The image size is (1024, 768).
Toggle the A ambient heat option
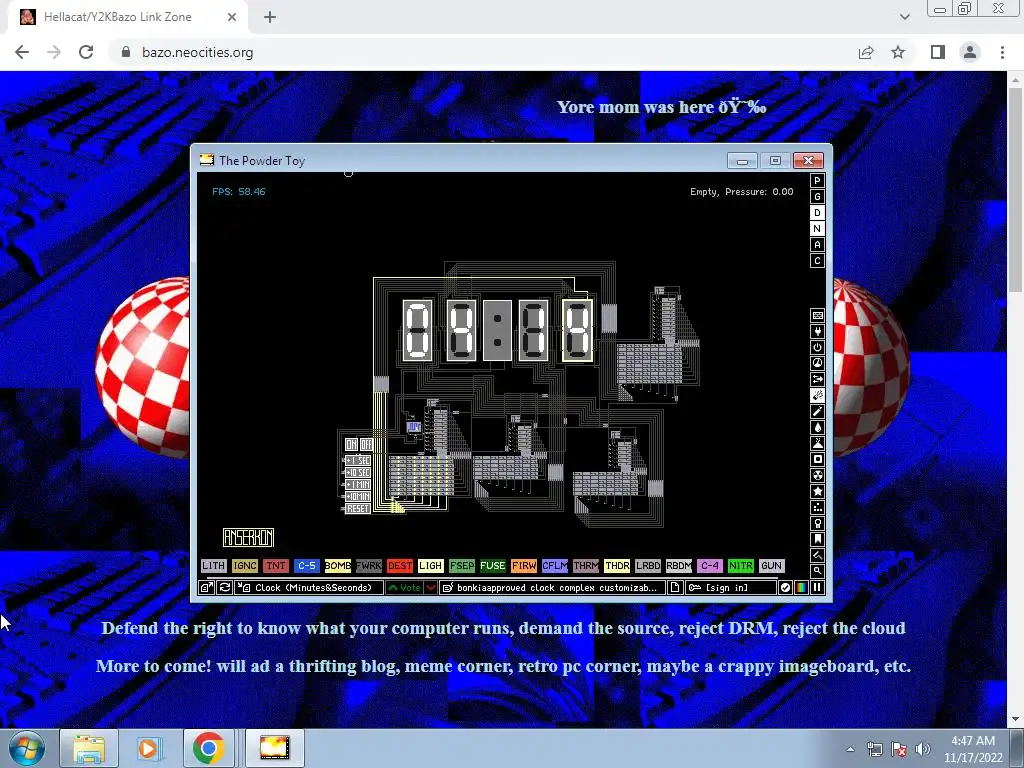(817, 245)
